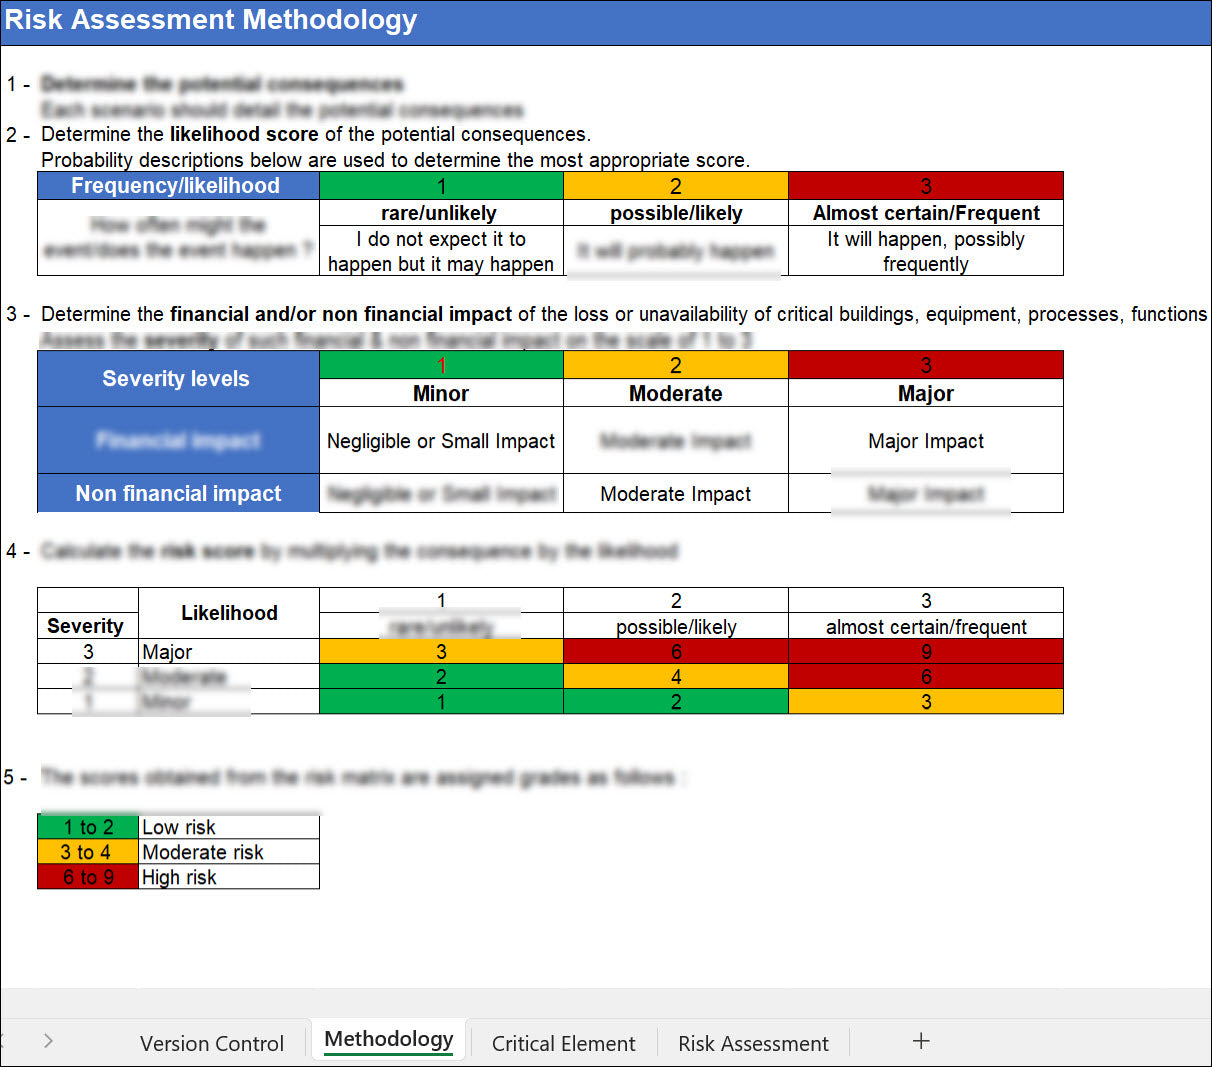Screen dimensions: 1212x1067
Task: Click the 'High risk' label cell
Action: tap(228, 877)
